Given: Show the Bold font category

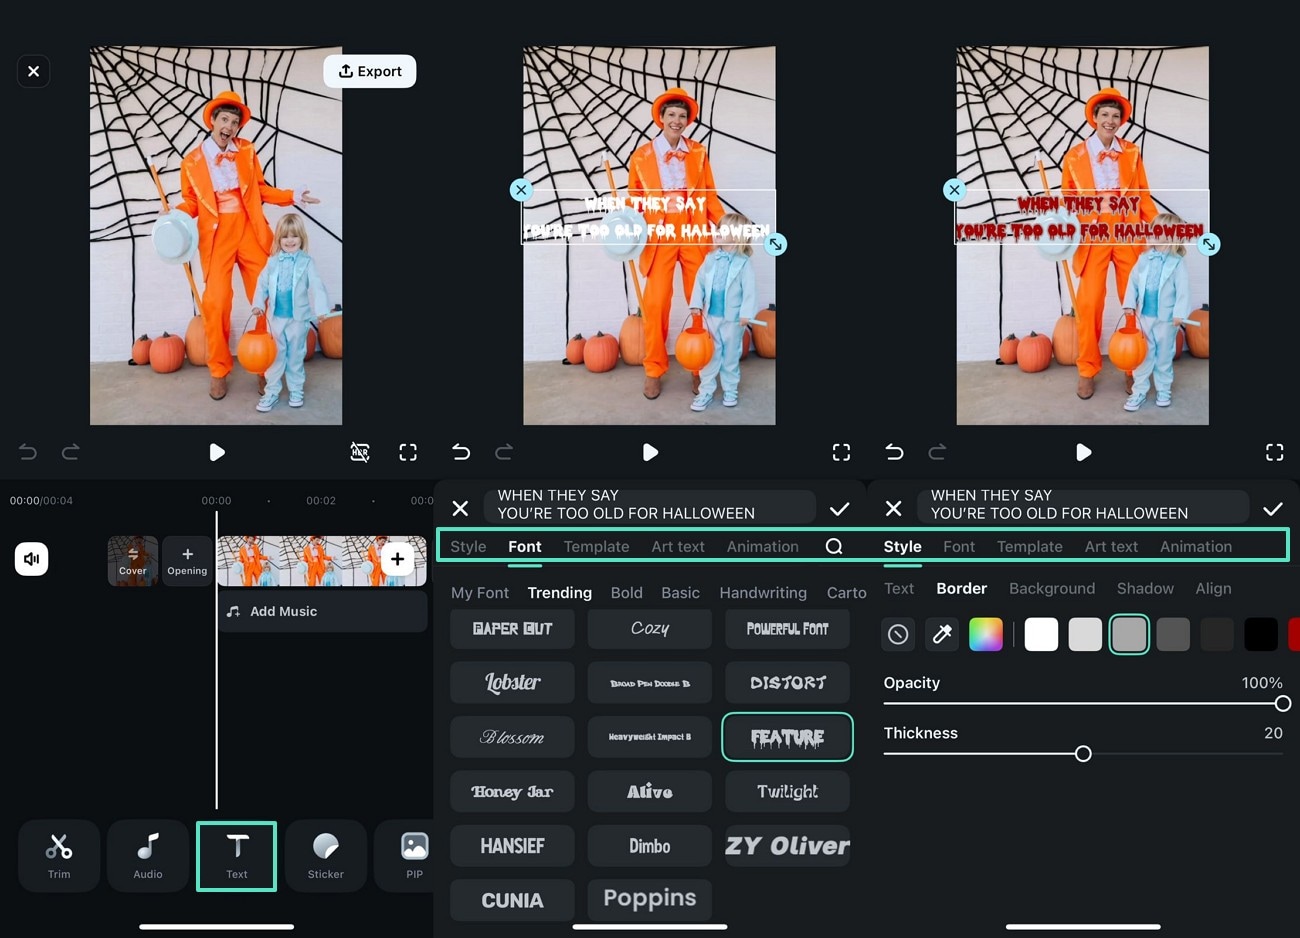Looking at the screenshot, I should pyautogui.click(x=627, y=592).
